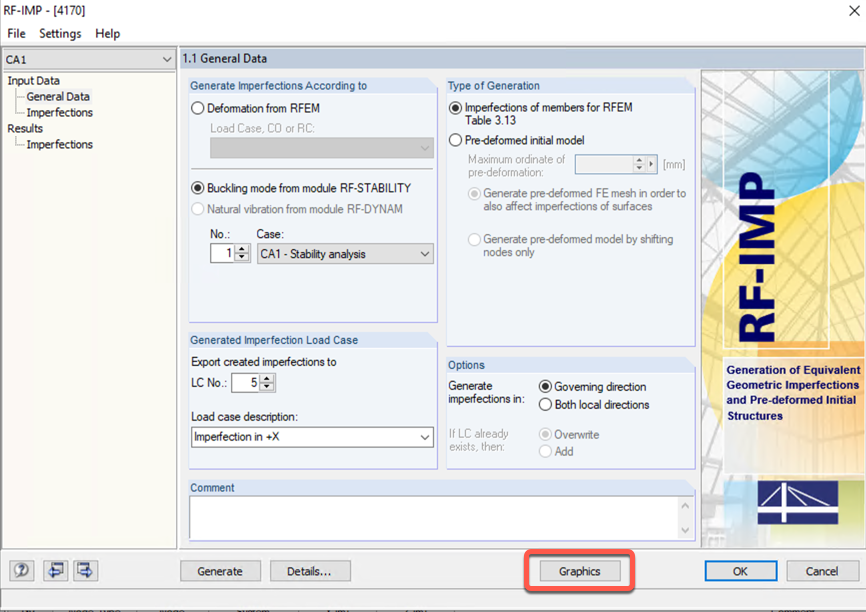Decrease the buckling mode No. value

(x=242, y=257)
